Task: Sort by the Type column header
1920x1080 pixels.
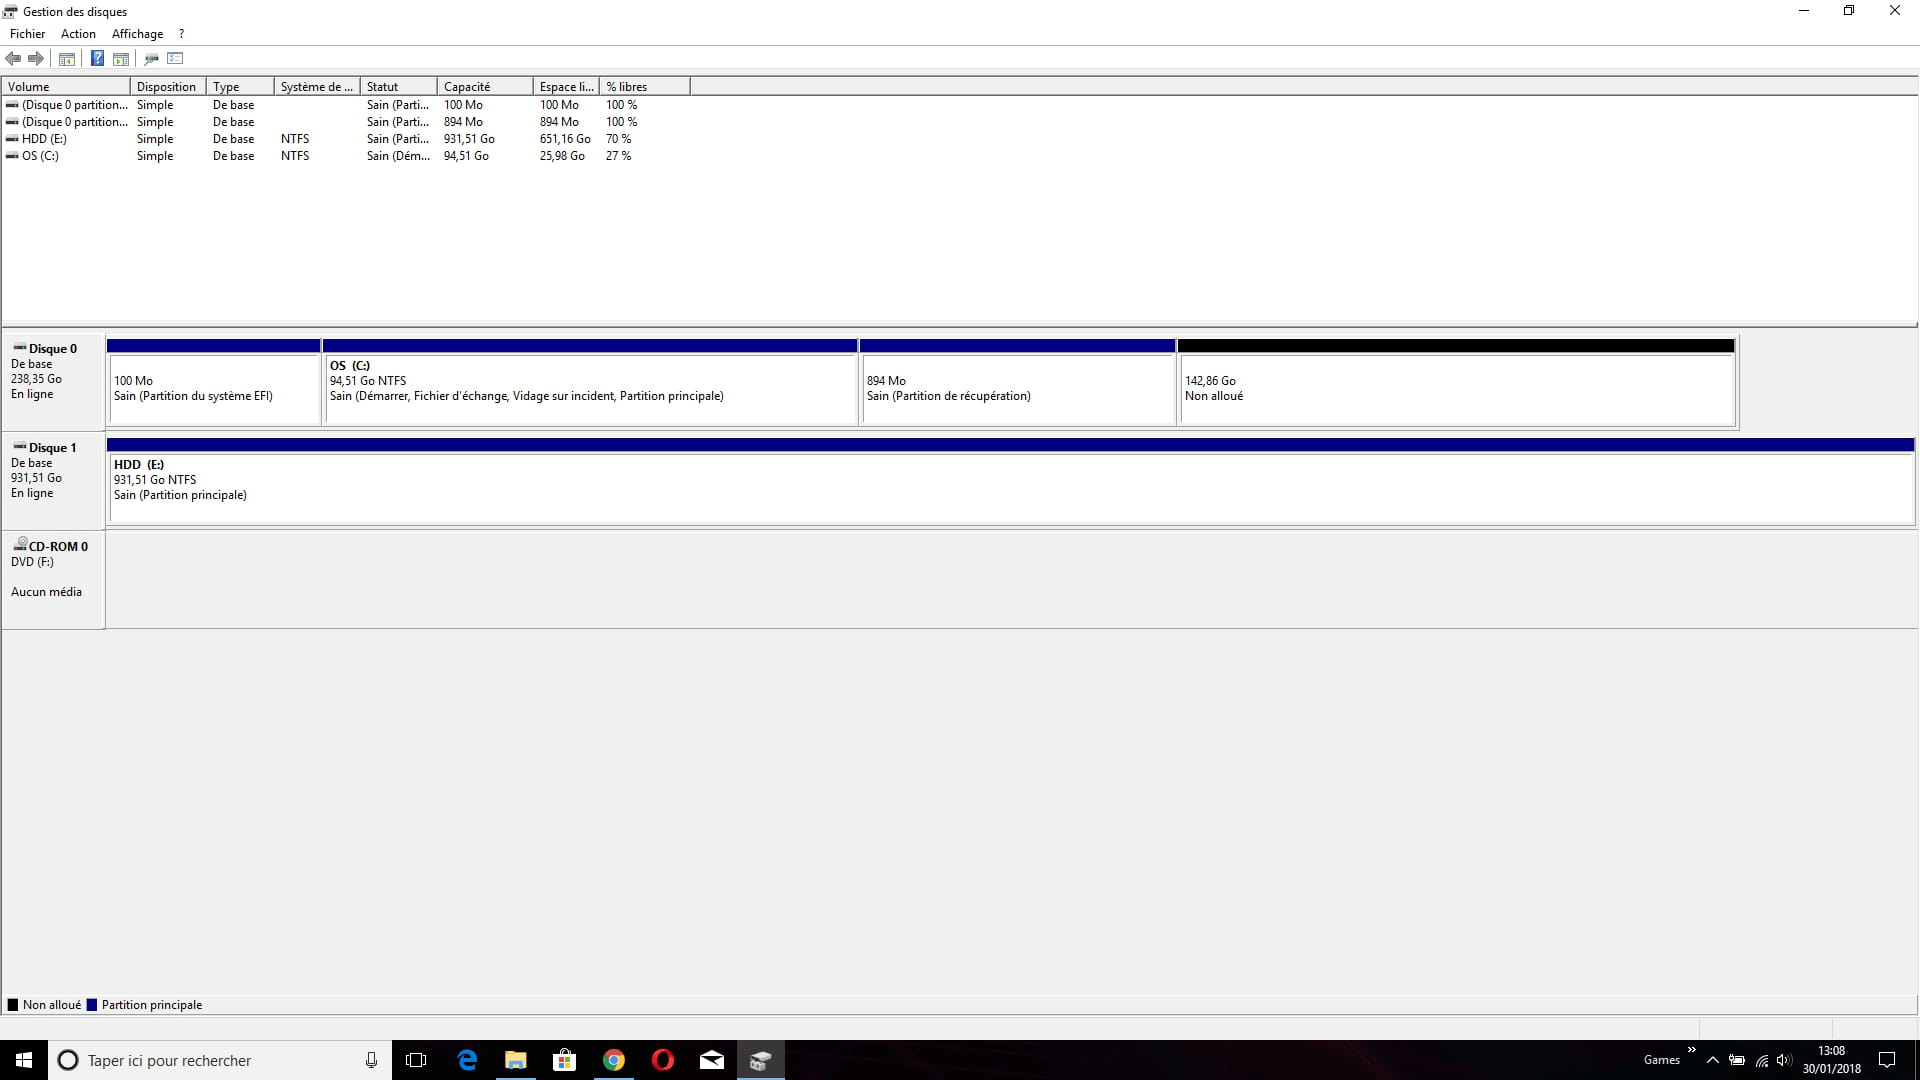Action: click(240, 87)
